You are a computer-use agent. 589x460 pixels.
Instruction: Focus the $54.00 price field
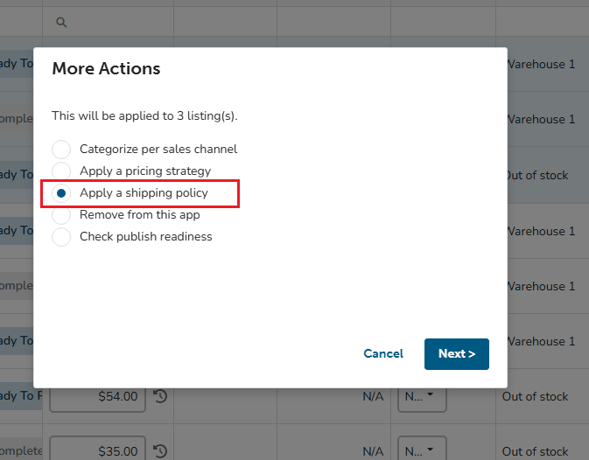[x=98, y=398]
